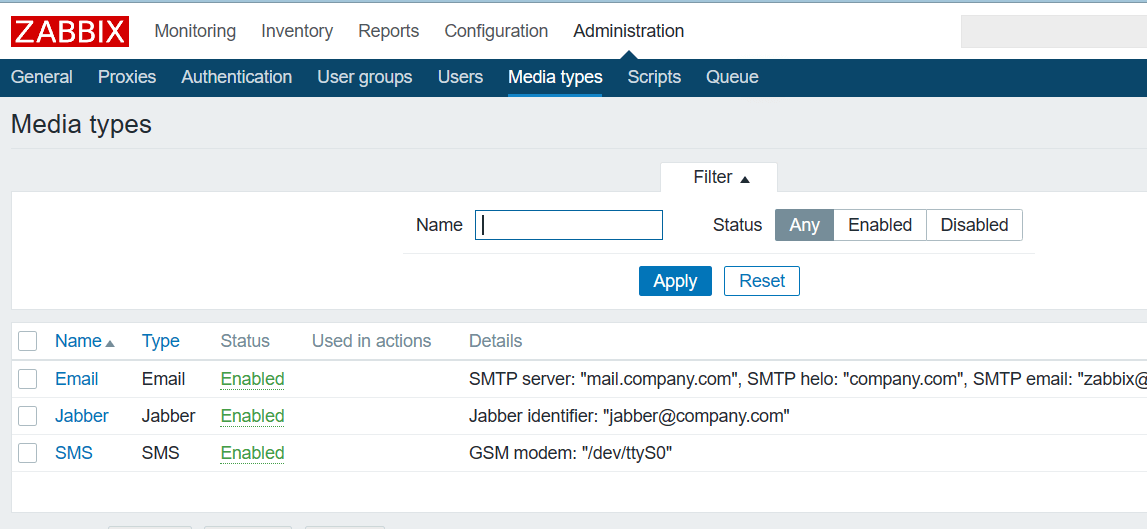
Task: Click the search box in top bar
Action: tap(1053, 31)
